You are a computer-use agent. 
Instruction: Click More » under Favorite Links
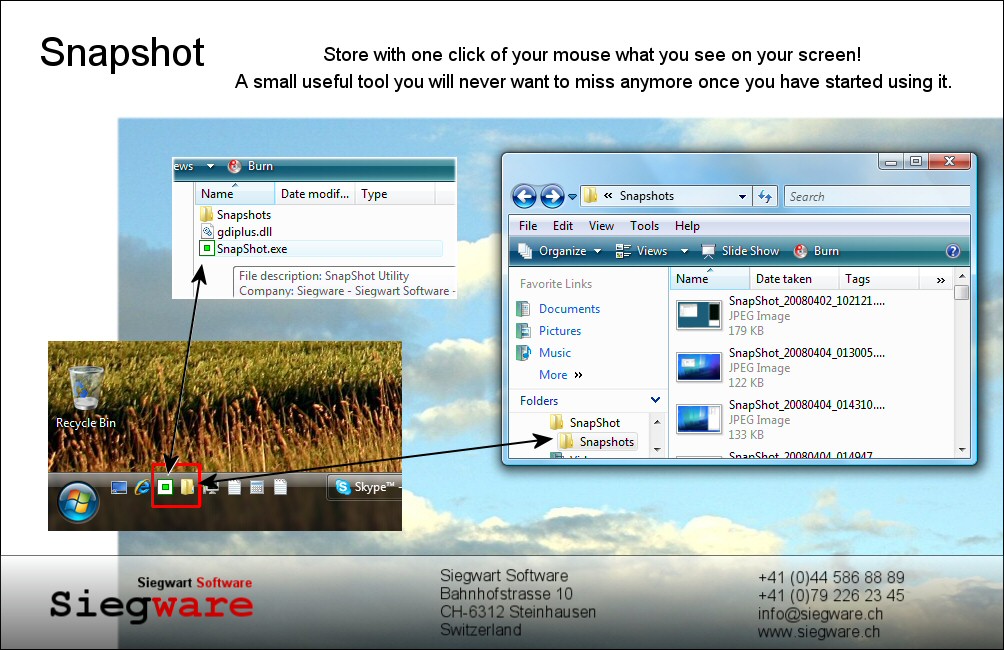(x=561, y=375)
